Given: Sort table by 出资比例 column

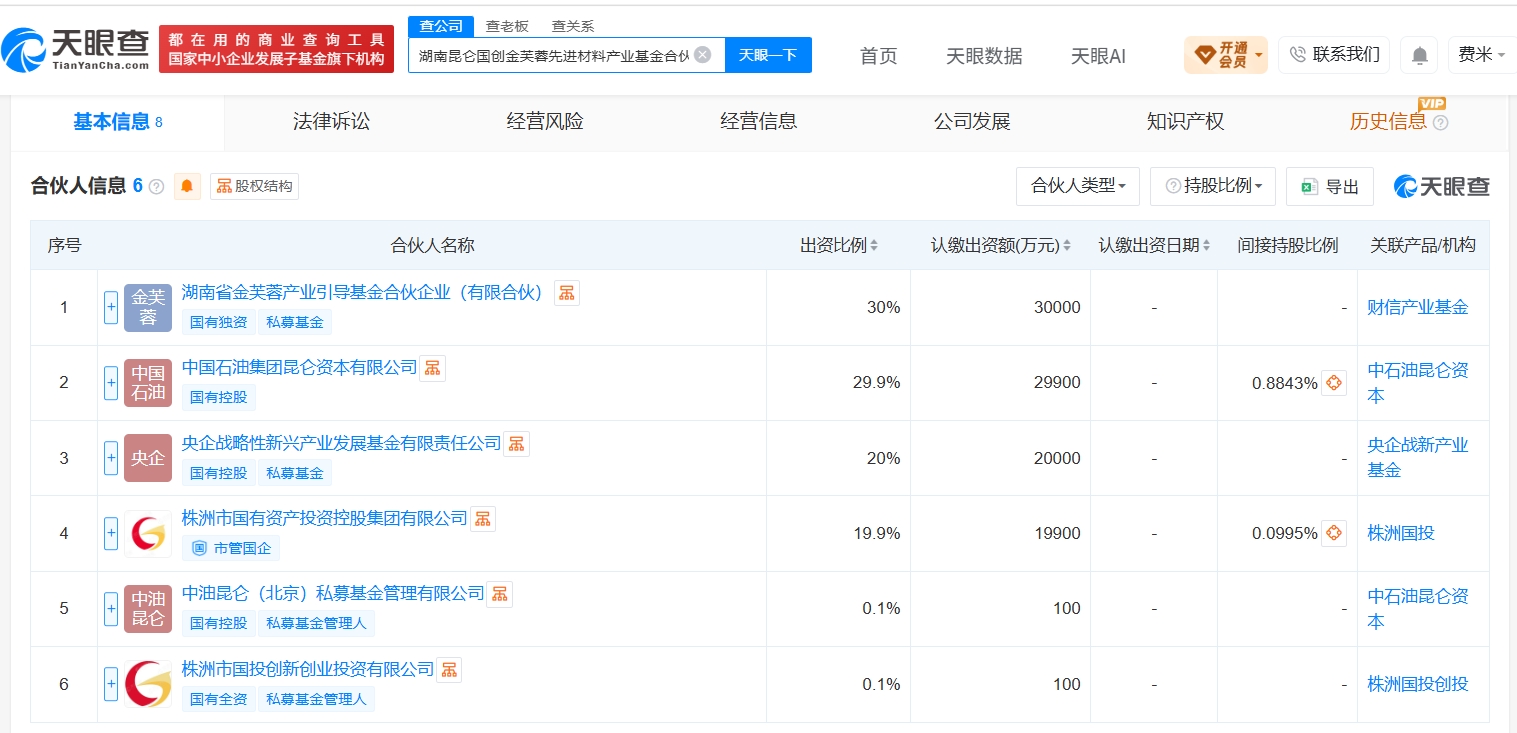Looking at the screenshot, I should click(839, 245).
